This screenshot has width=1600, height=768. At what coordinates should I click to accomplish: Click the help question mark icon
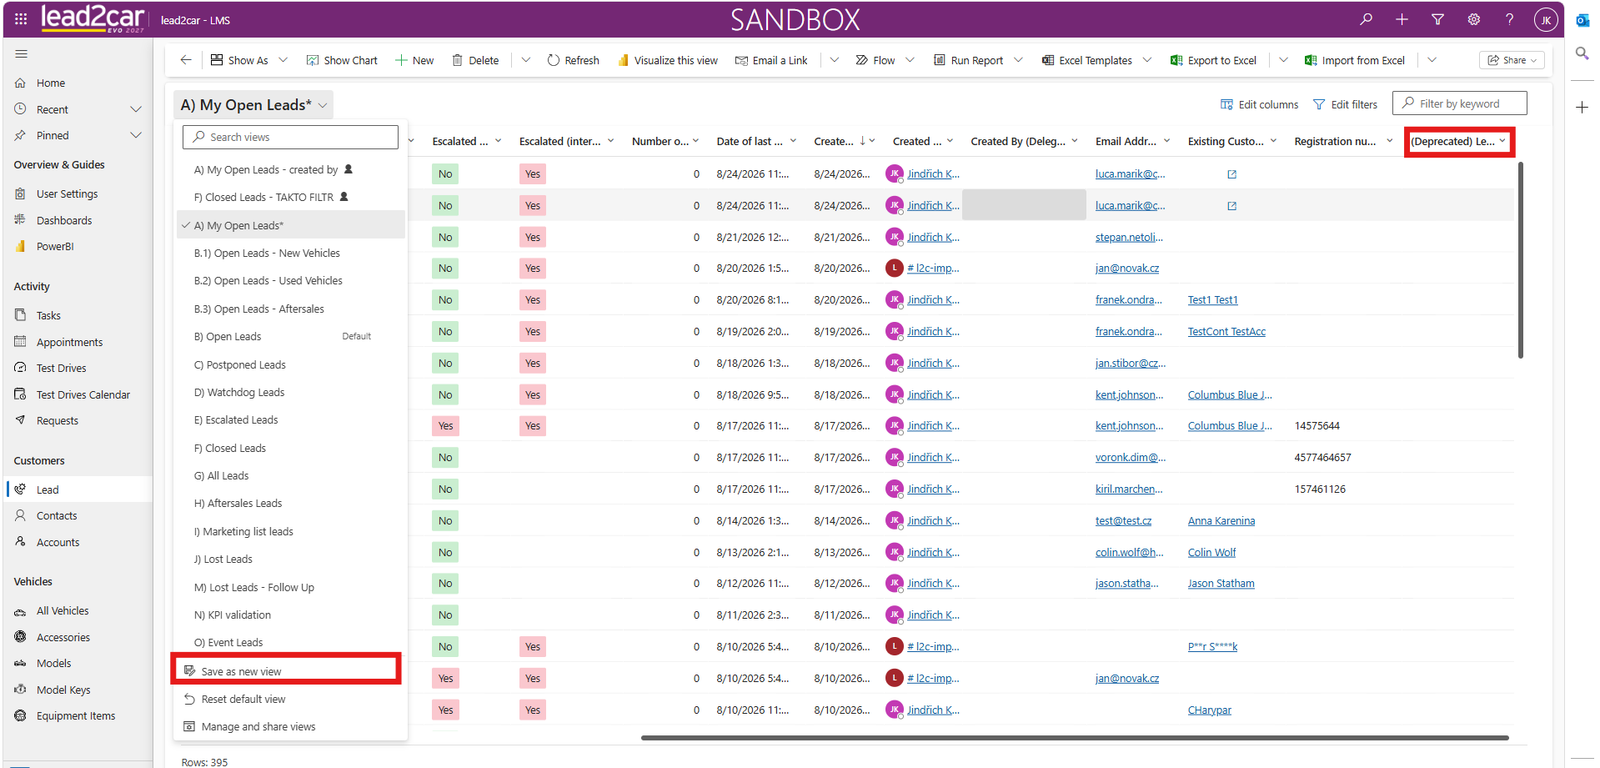(1510, 19)
